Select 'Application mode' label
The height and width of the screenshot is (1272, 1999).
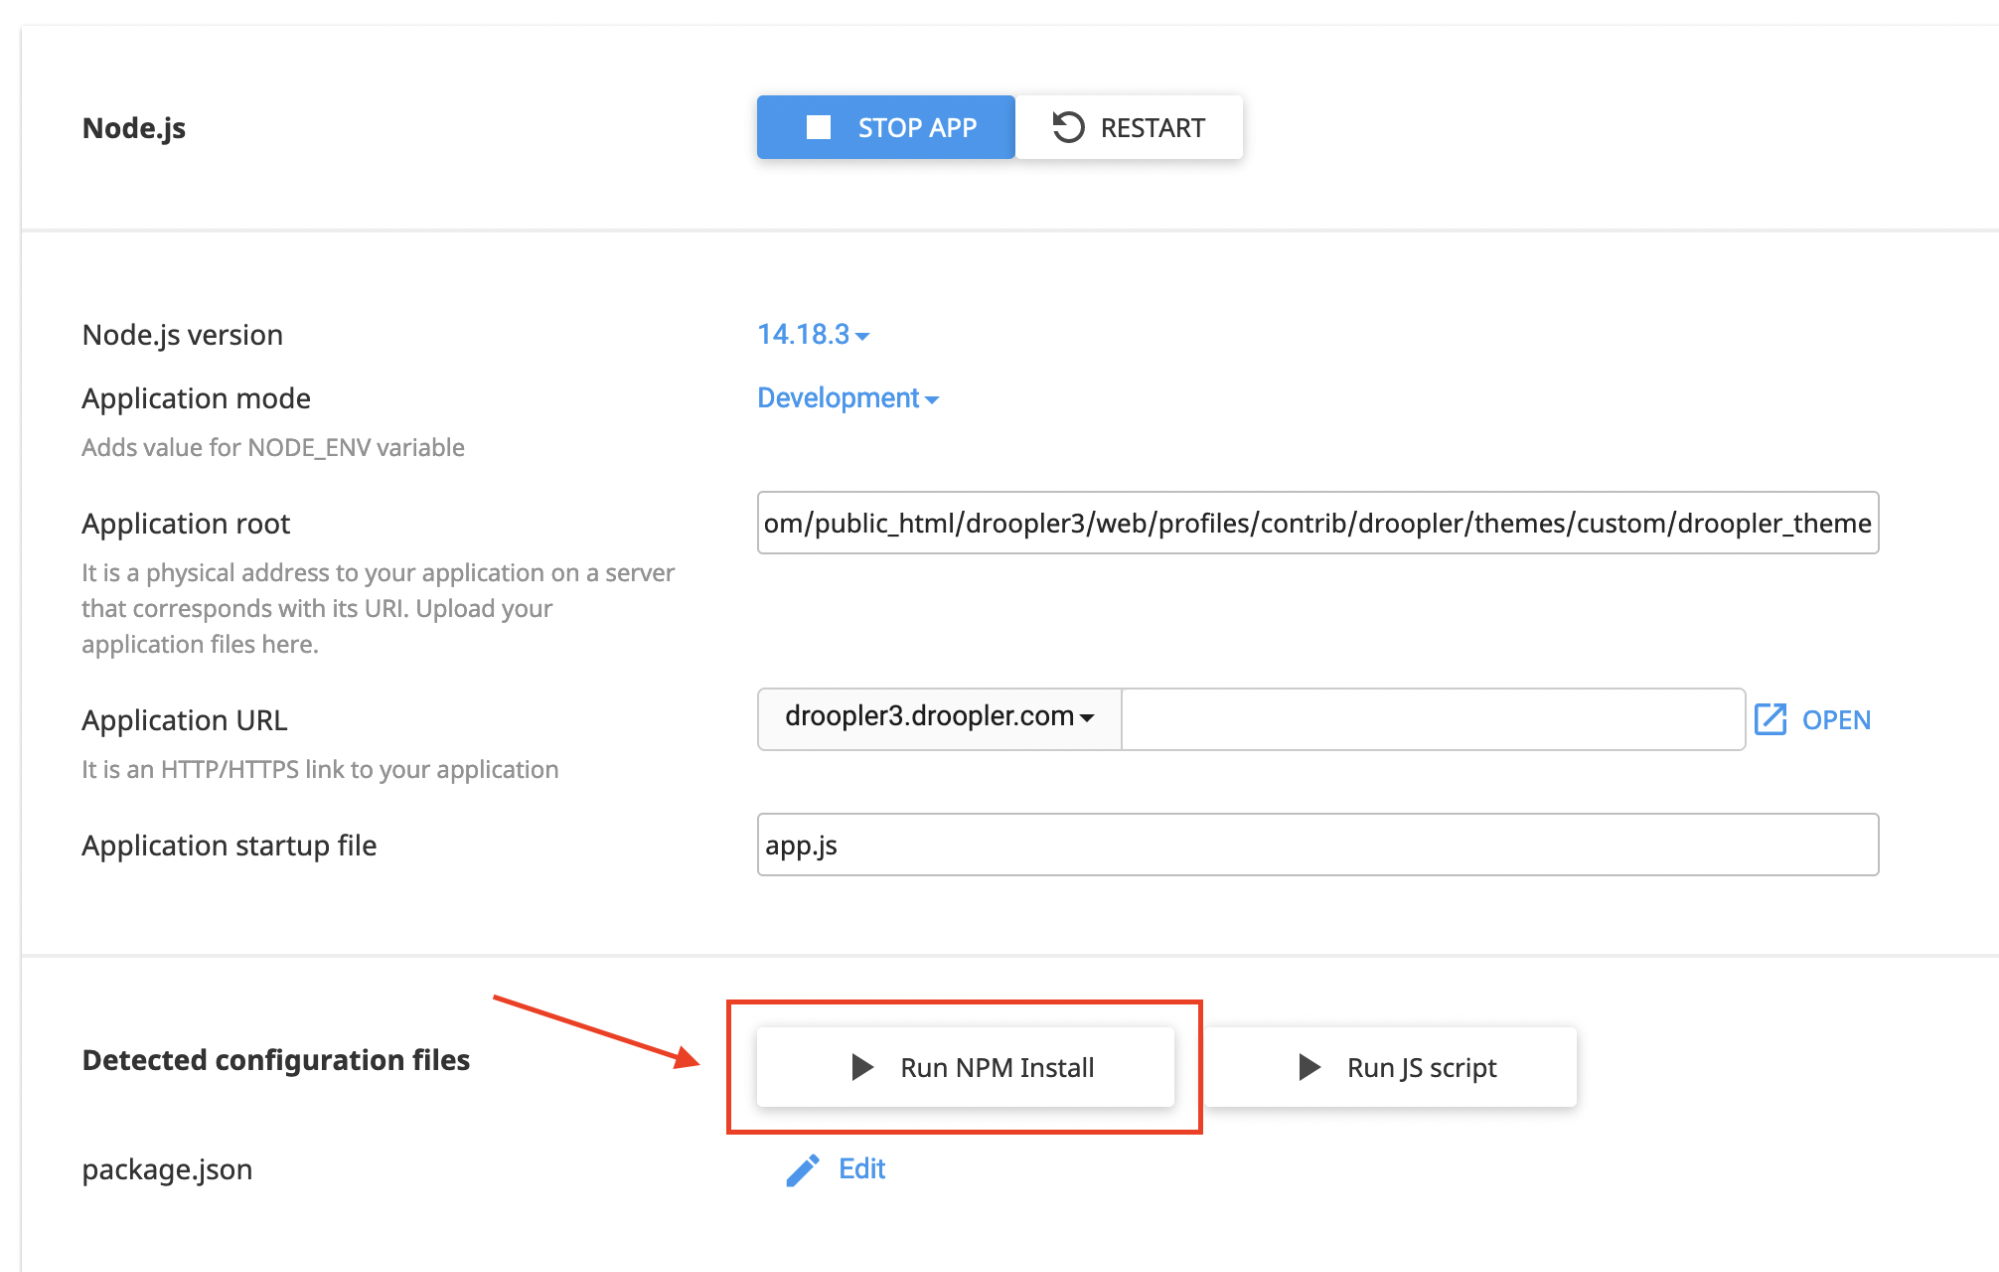[x=196, y=398]
